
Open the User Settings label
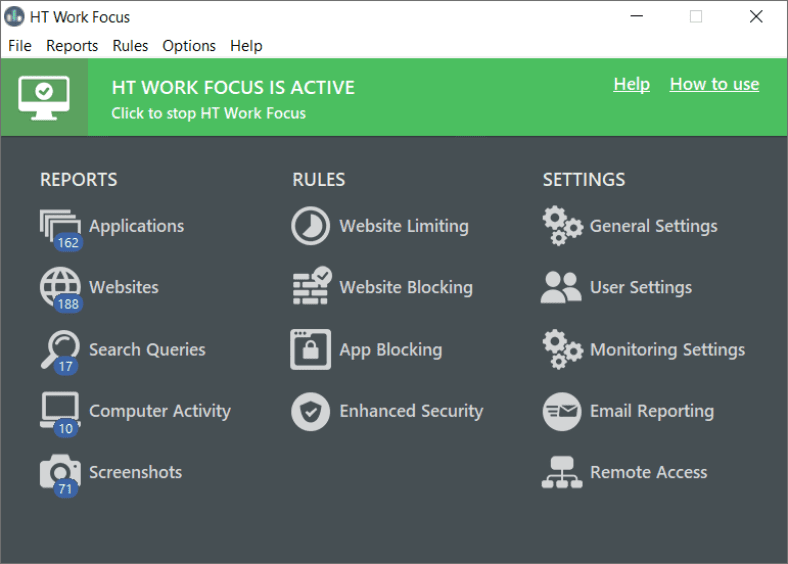641,288
